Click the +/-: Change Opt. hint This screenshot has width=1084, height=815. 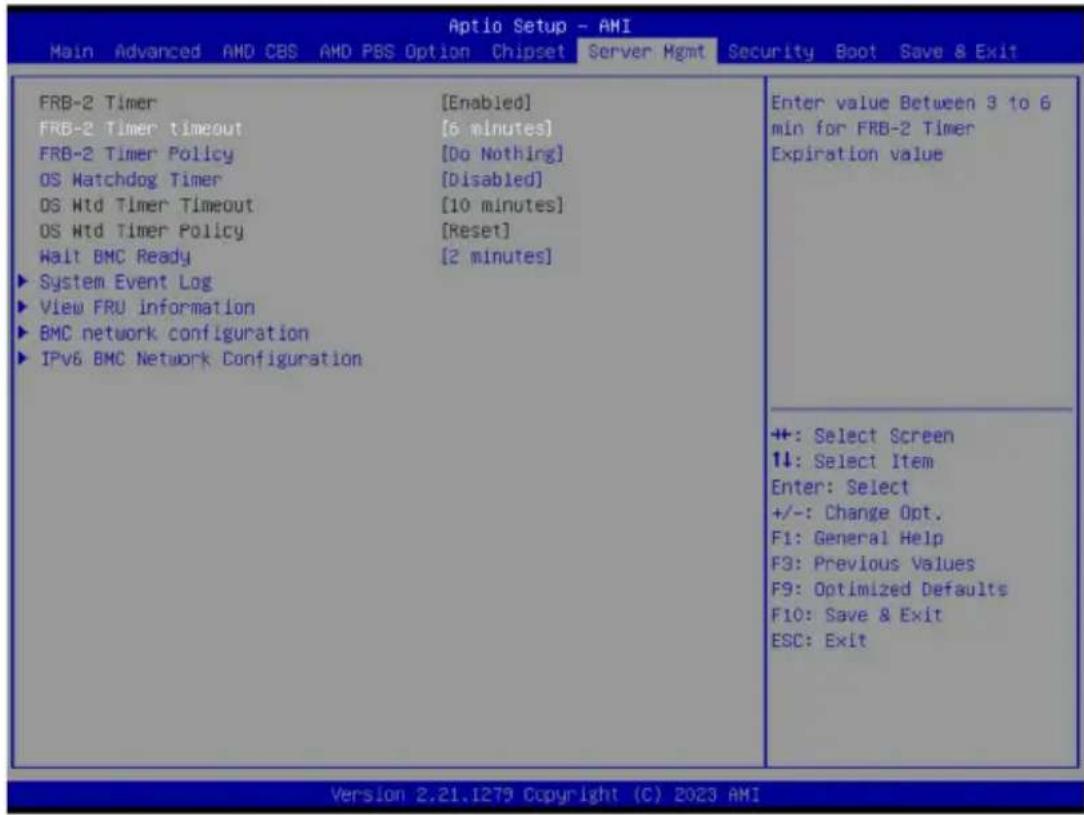pyautogui.click(x=857, y=513)
